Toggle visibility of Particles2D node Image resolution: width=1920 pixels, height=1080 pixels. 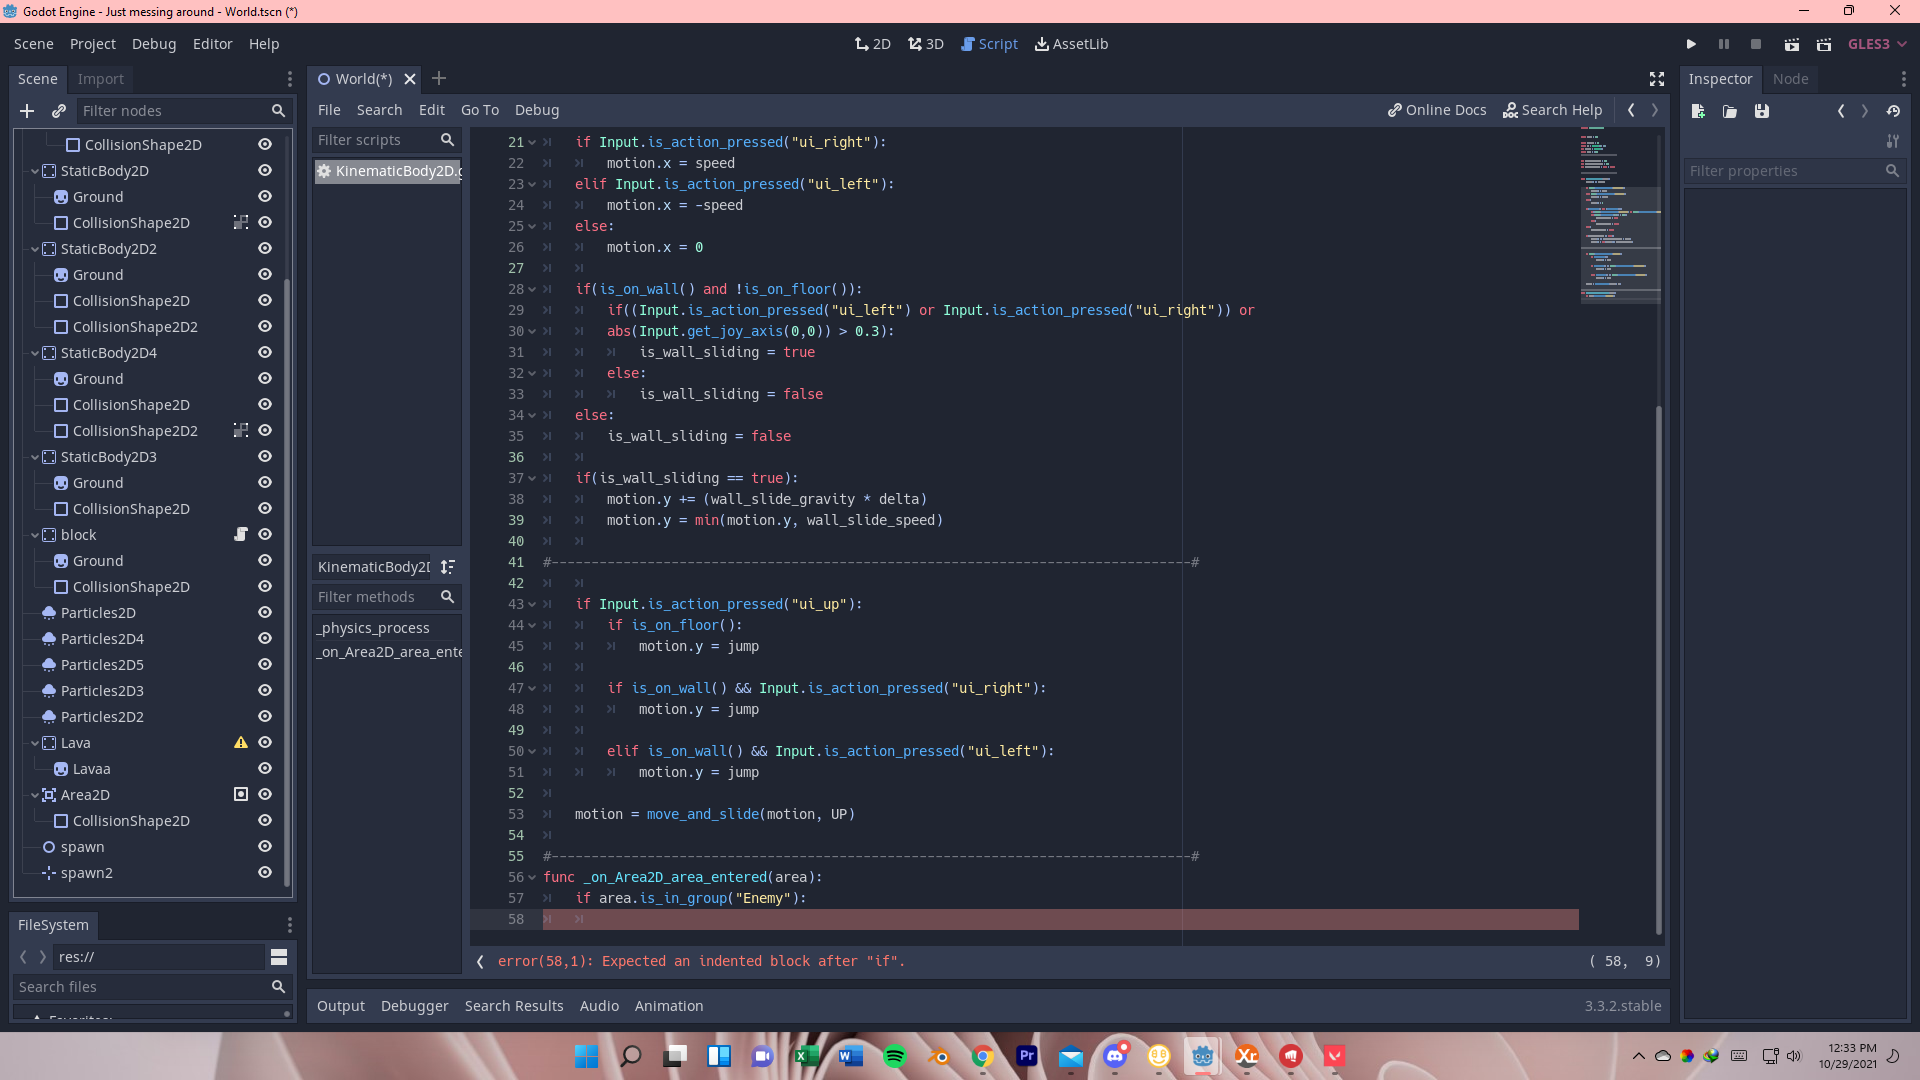tap(265, 613)
